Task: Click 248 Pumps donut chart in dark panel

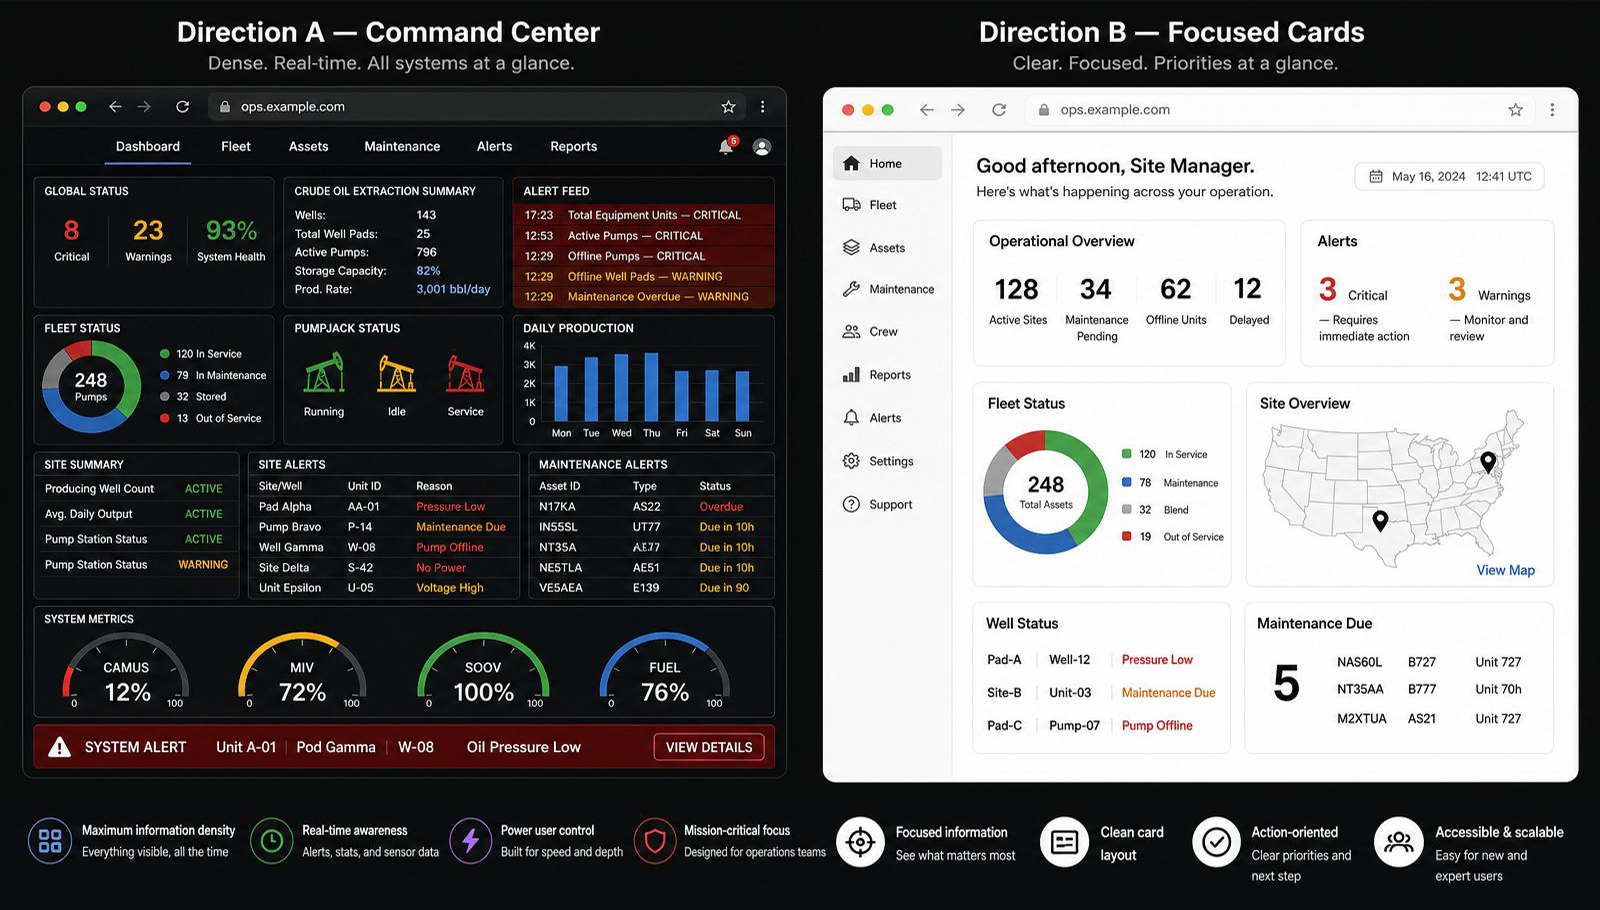Action: 91,387
